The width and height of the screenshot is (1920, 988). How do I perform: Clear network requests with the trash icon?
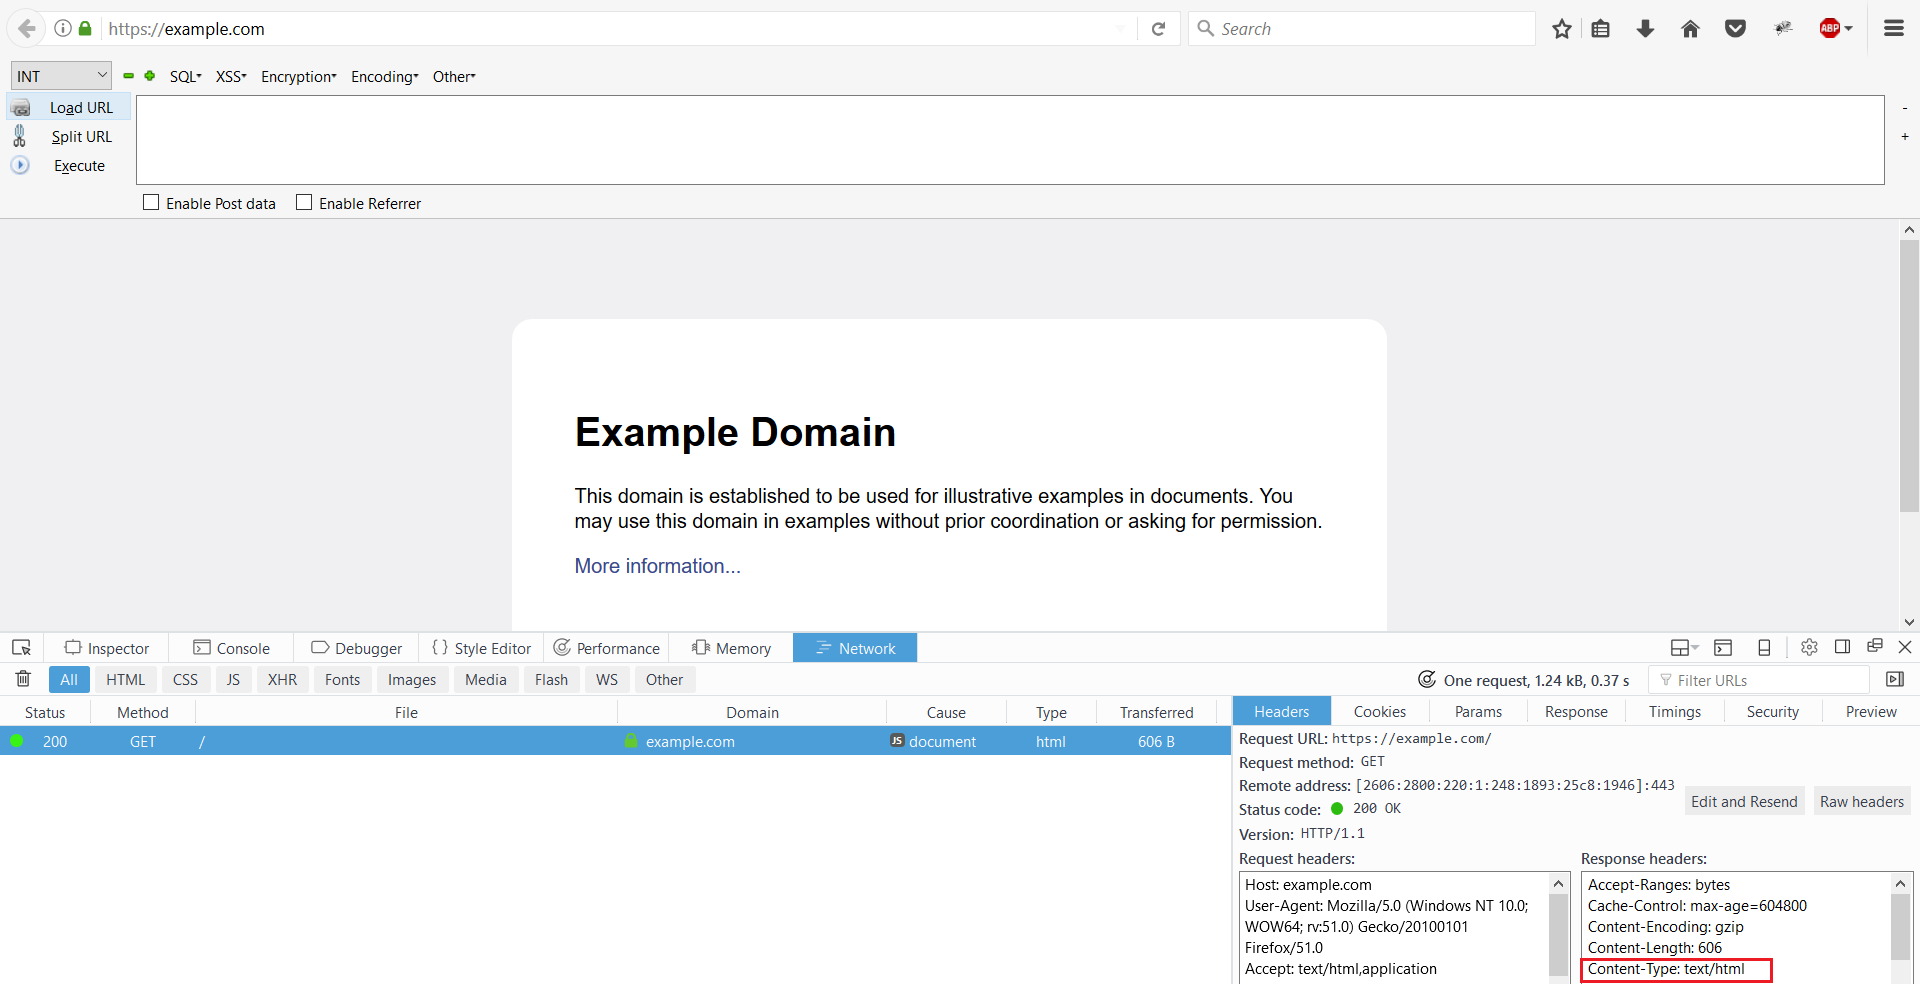coord(22,679)
